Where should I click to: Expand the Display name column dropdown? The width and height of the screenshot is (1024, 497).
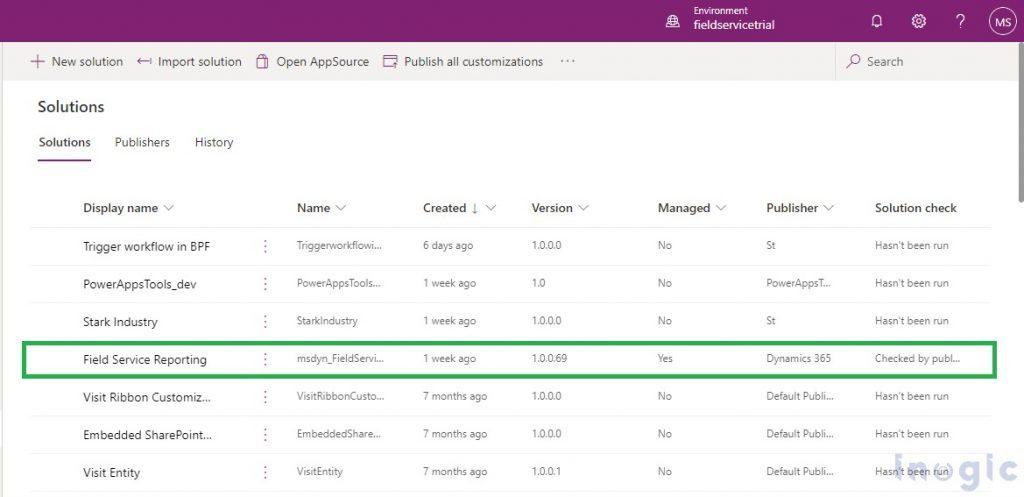tap(168, 208)
